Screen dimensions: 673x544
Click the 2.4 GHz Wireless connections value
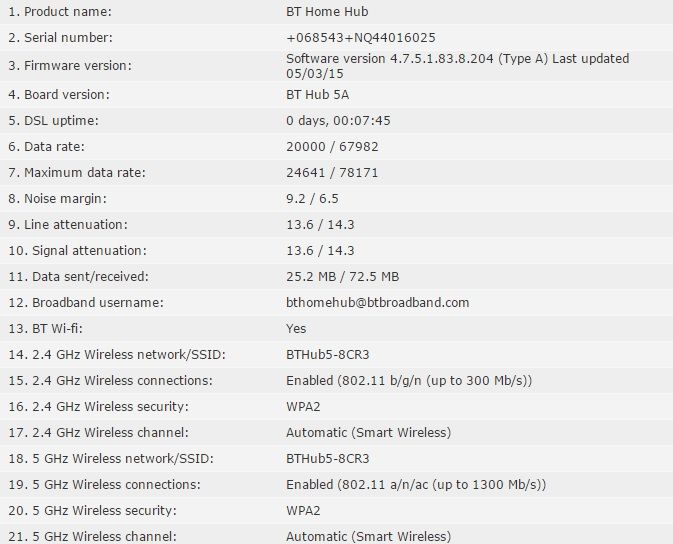coord(409,381)
